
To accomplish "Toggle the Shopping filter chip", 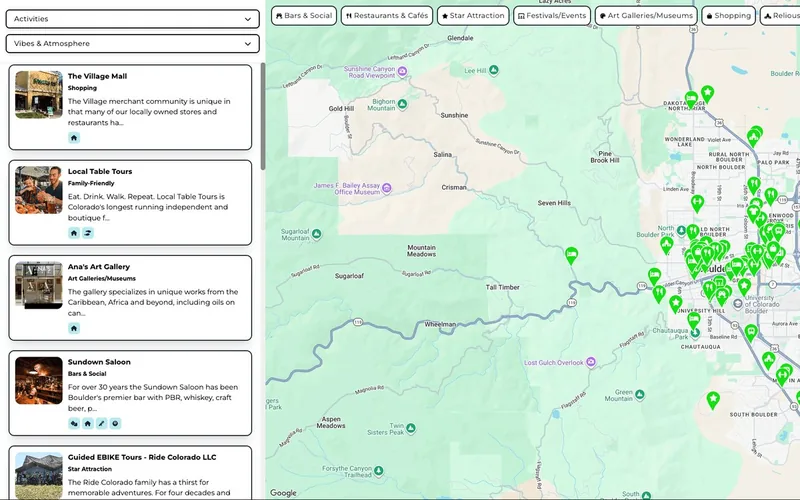I will coord(729,16).
